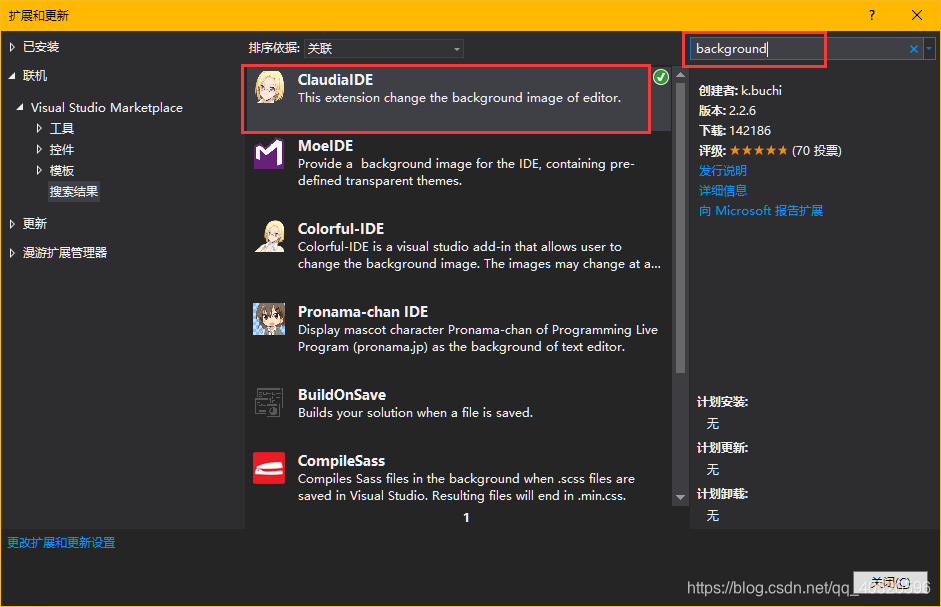Click the 创建者: k.buchi author text
The image size is (941, 607).
tap(740, 91)
